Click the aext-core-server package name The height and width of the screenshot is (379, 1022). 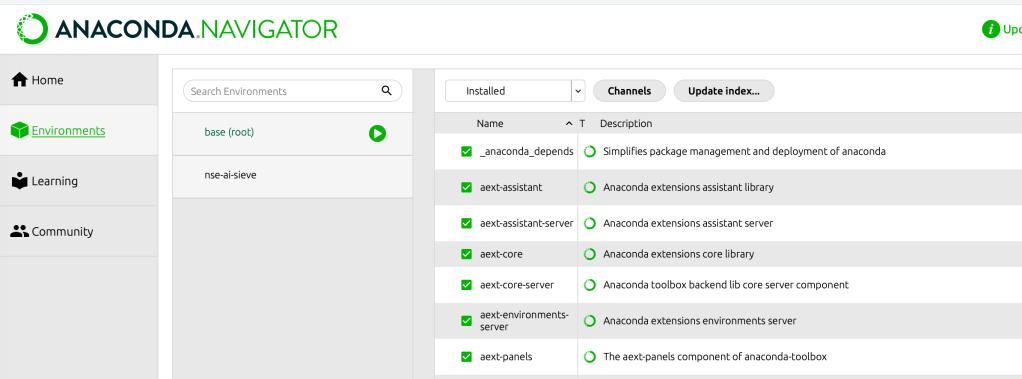[517, 285]
